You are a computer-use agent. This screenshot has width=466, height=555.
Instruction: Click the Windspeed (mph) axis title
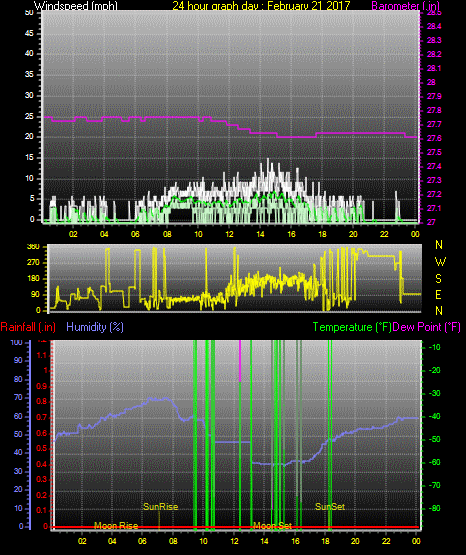click(x=76, y=6)
